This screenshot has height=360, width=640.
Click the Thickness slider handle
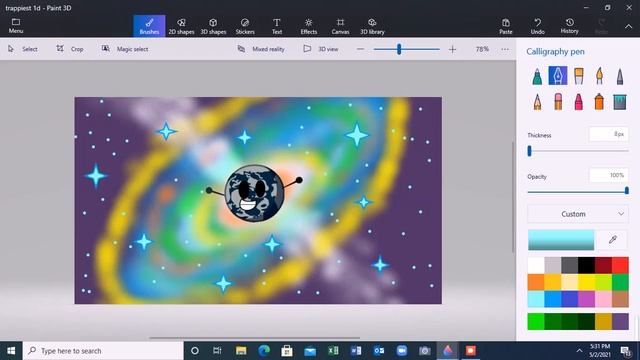click(x=529, y=151)
